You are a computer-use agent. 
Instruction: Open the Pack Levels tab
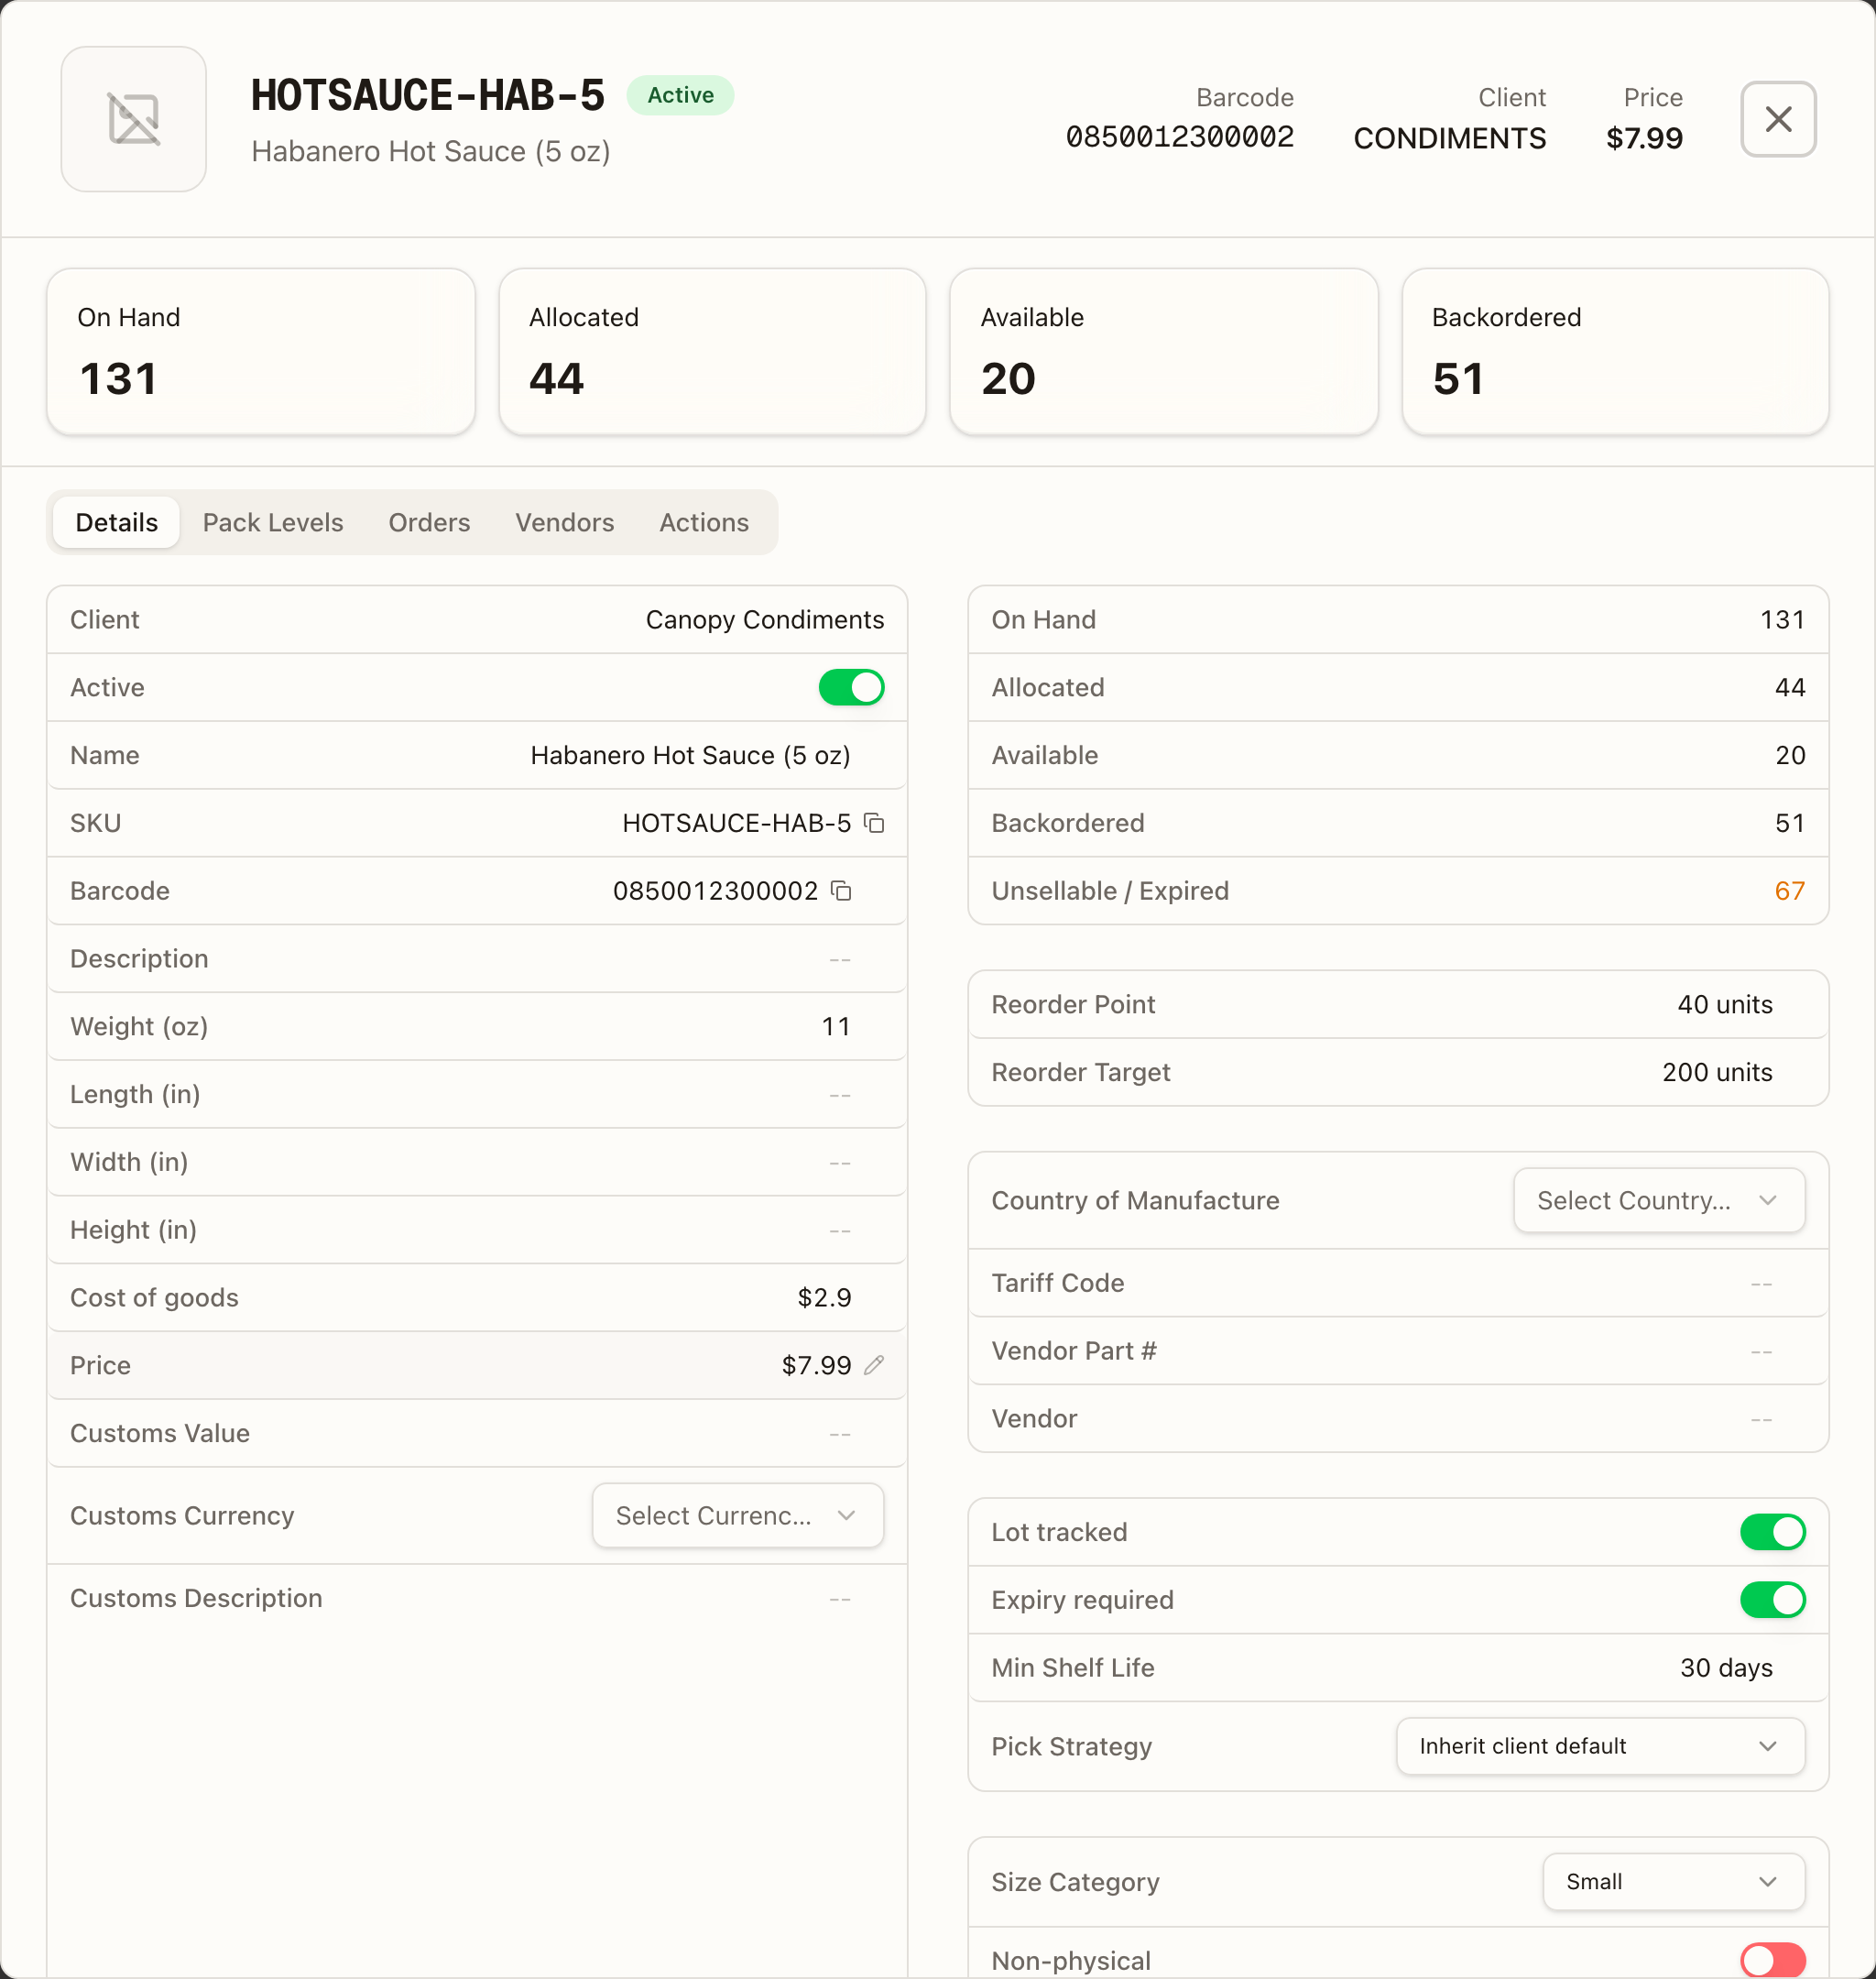[x=273, y=522]
